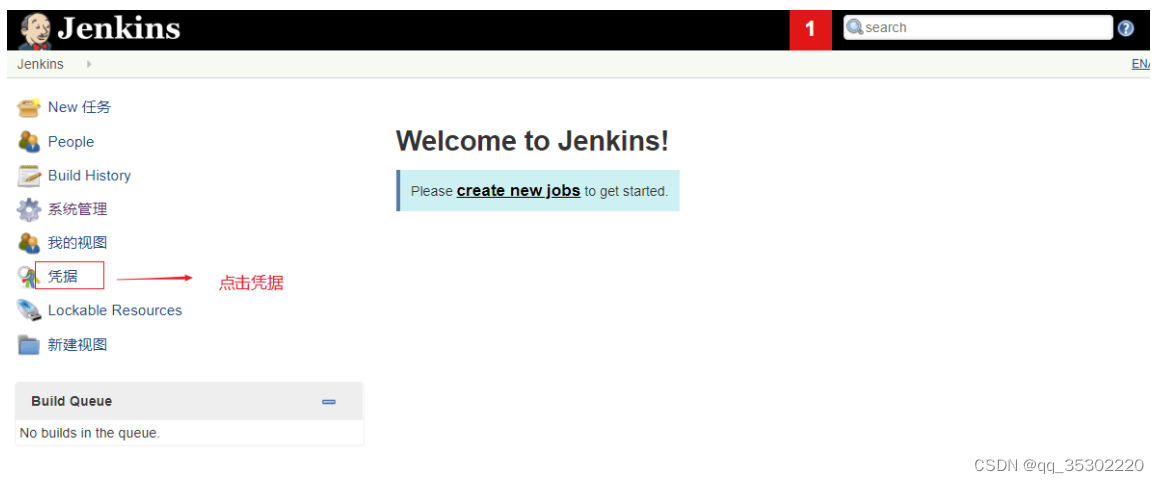This screenshot has height=483, width=1159.
Task: Collapse the Build Queue panel
Action: [329, 402]
